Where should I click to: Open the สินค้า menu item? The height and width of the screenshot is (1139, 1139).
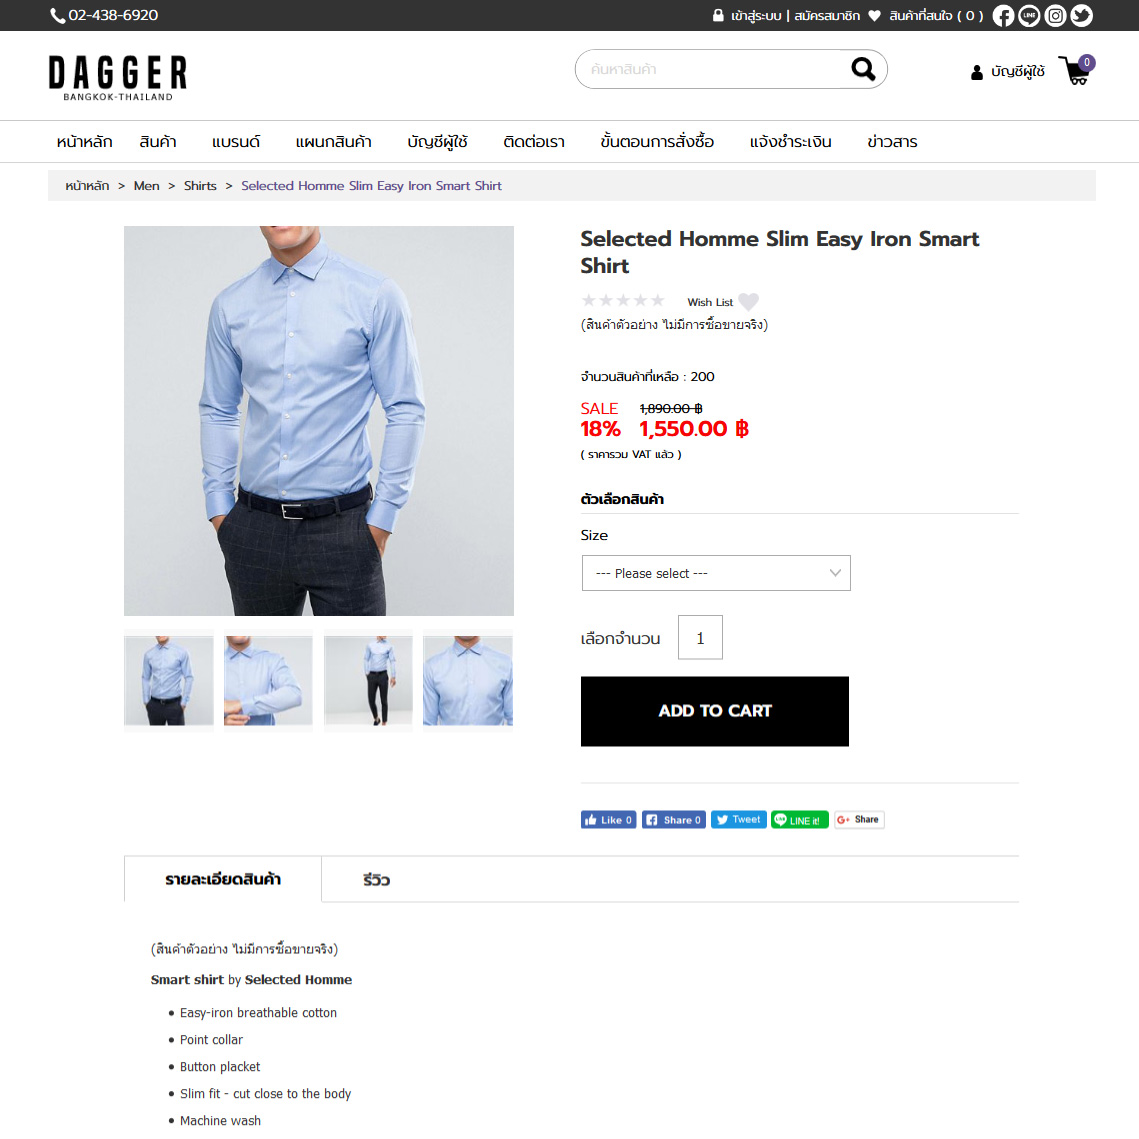pos(158,142)
